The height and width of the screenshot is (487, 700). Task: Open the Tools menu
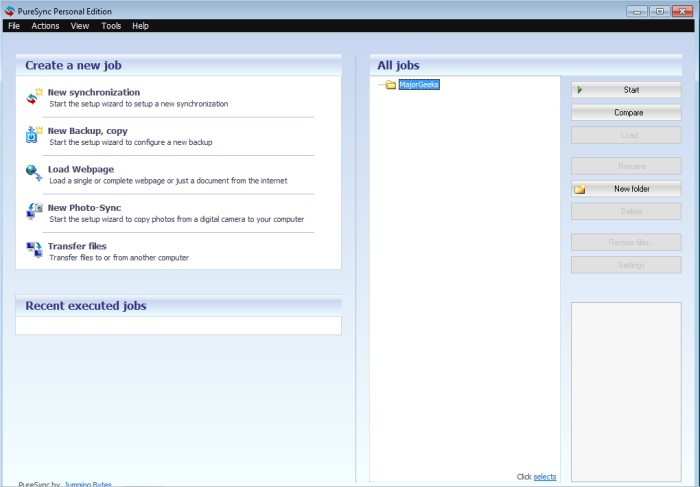click(x=111, y=26)
